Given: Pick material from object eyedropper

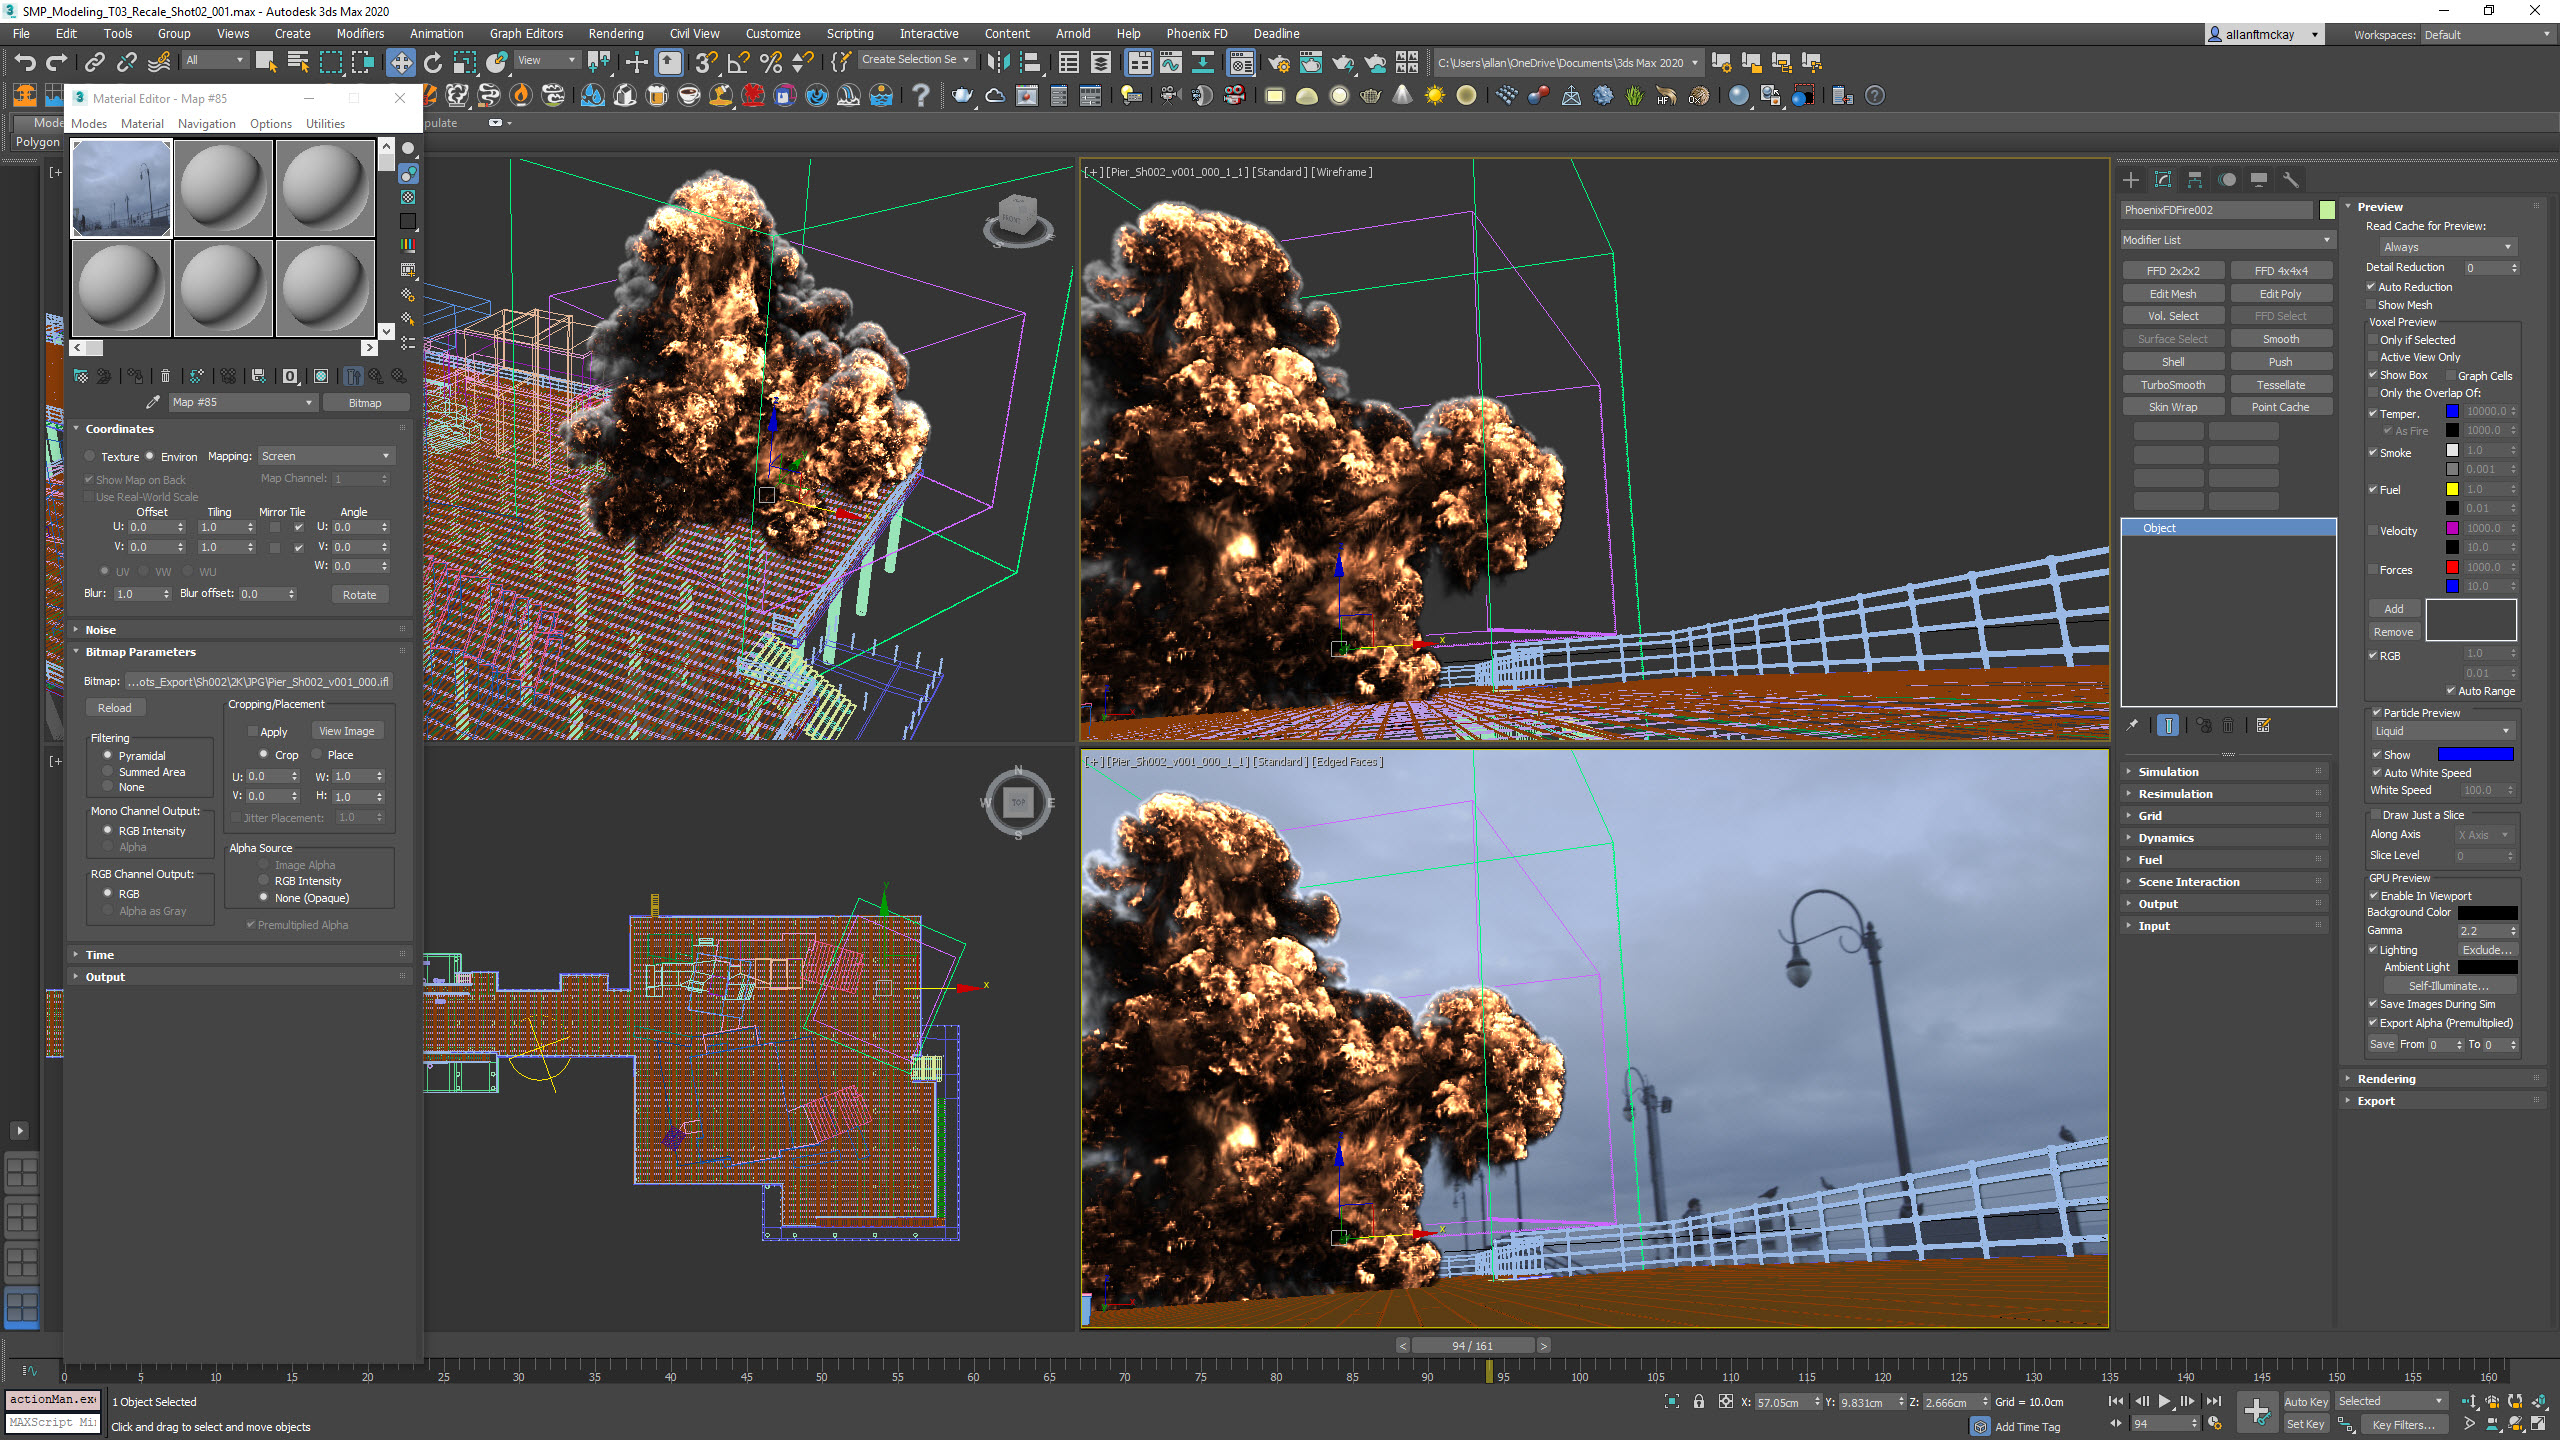Looking at the screenshot, I should 152,402.
